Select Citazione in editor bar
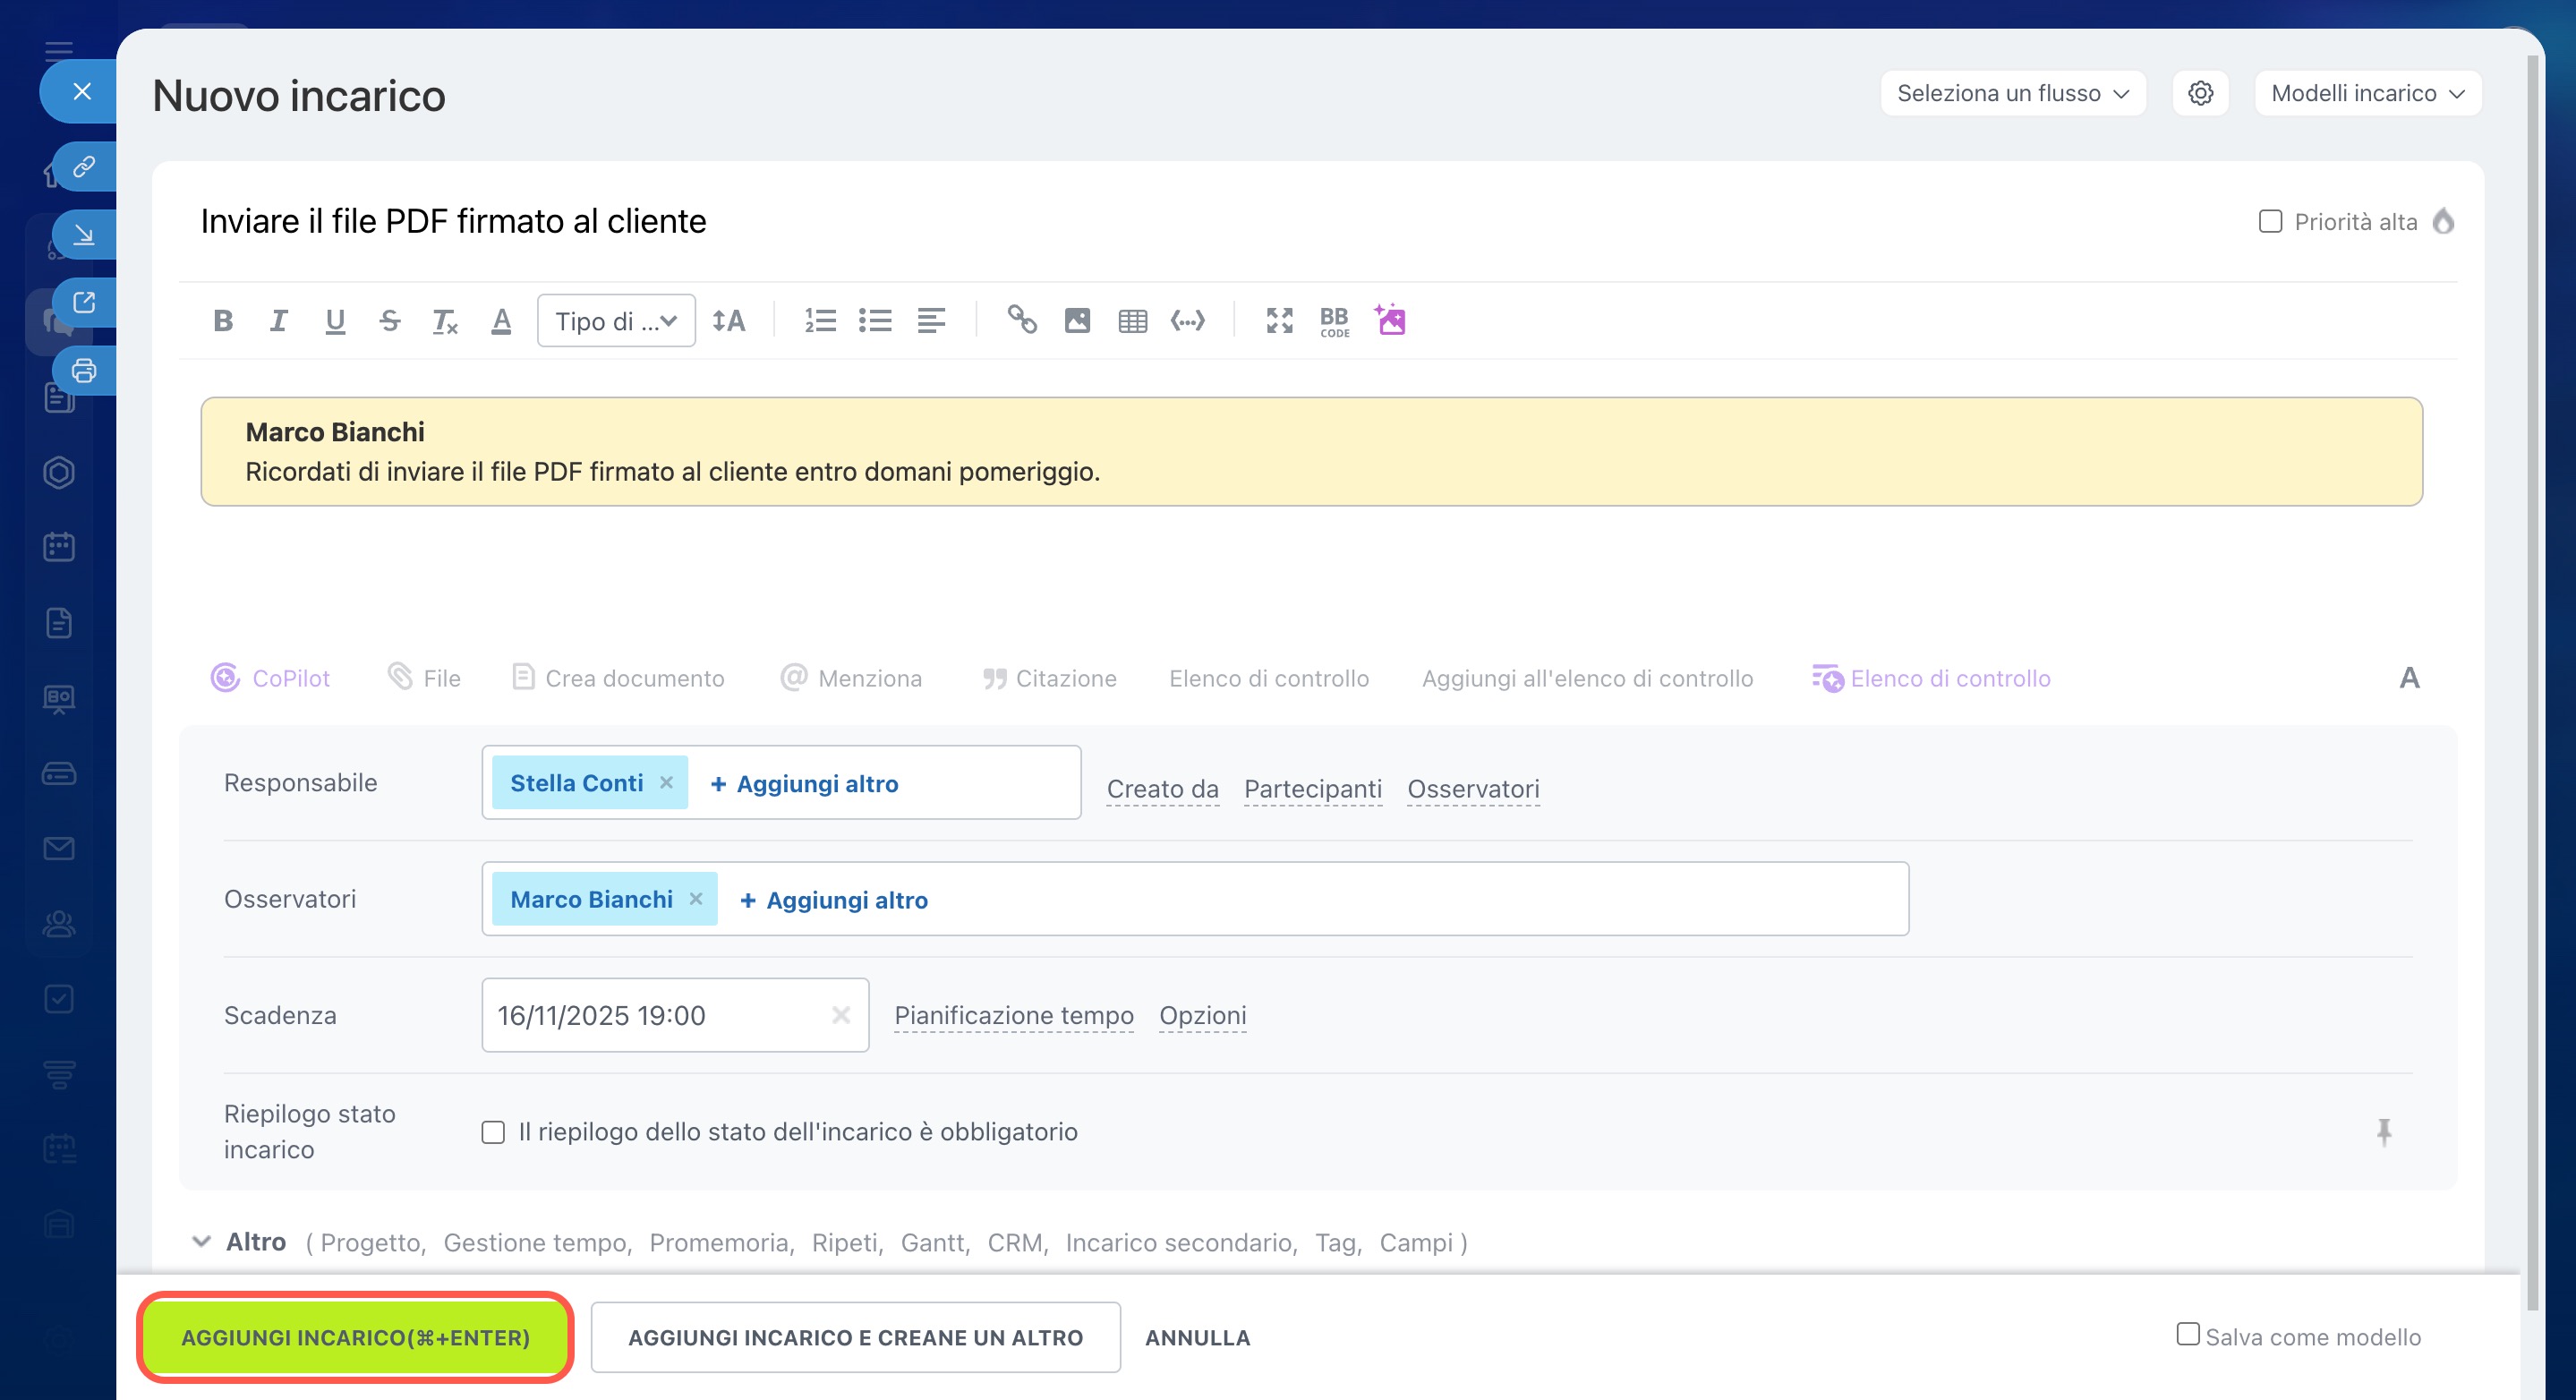 [x=1049, y=678]
